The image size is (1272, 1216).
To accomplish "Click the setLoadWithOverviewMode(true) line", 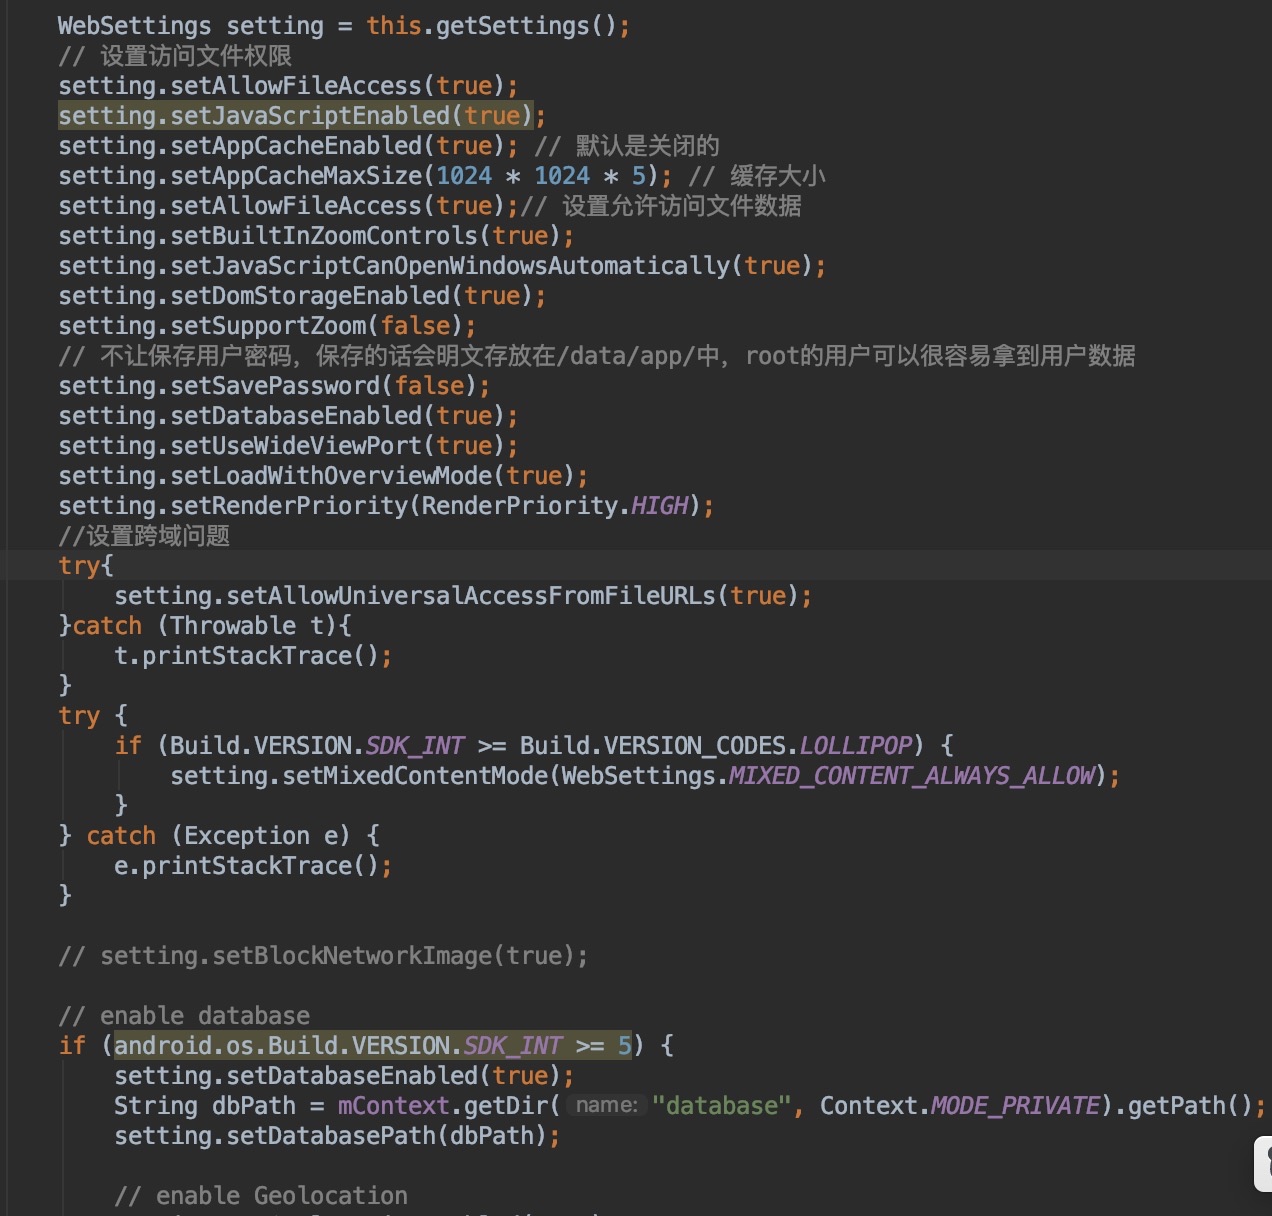I will [x=323, y=476].
